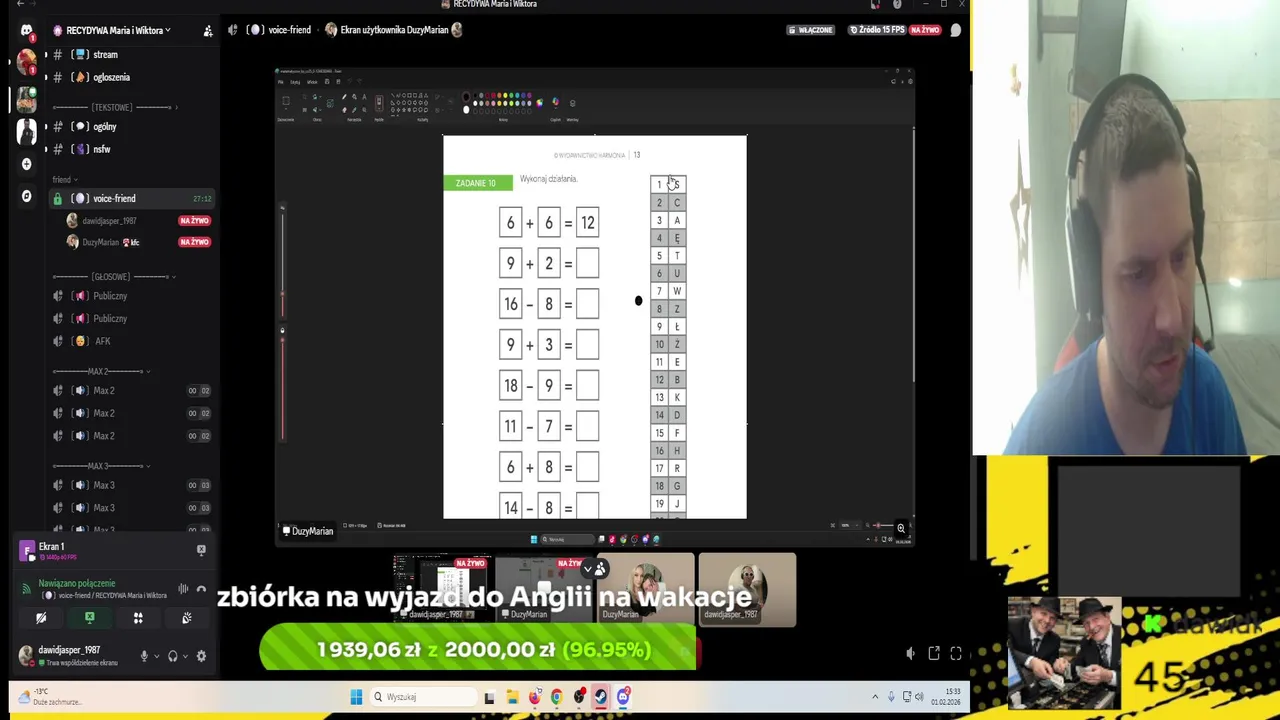Deafen with the headphones icon
1280x720 pixels.
point(173,656)
